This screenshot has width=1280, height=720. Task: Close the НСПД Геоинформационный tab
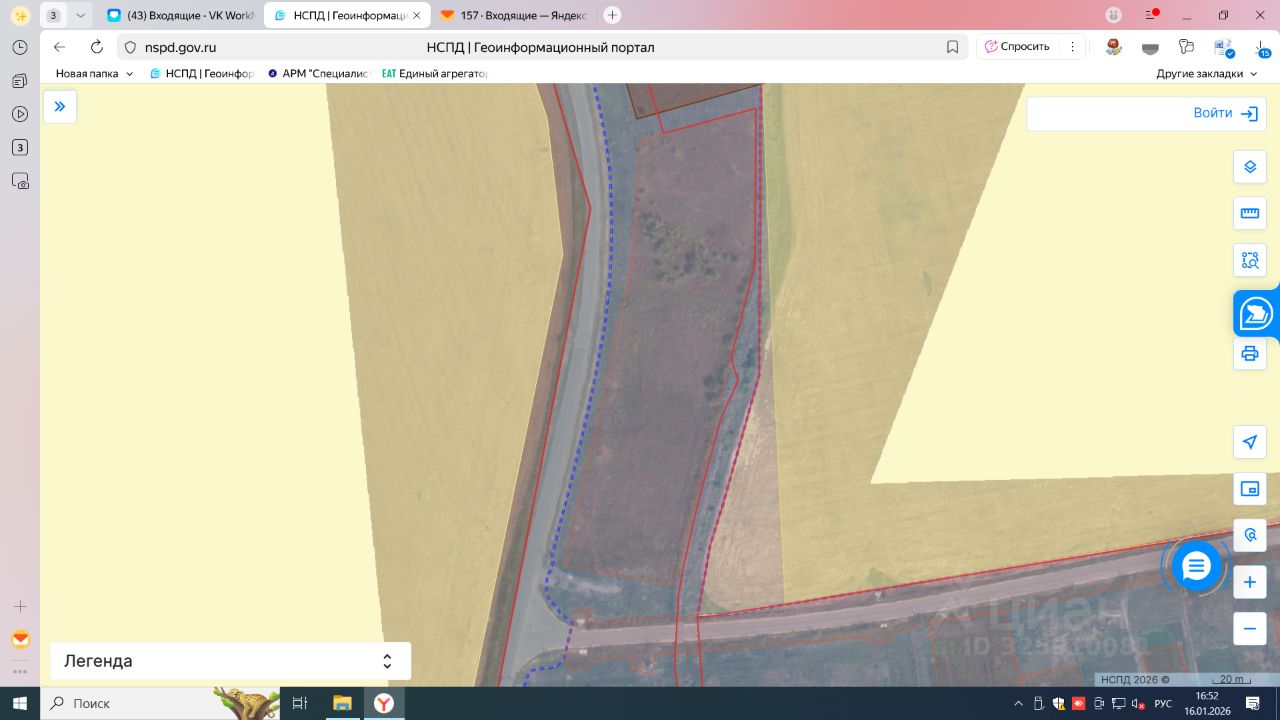point(417,15)
